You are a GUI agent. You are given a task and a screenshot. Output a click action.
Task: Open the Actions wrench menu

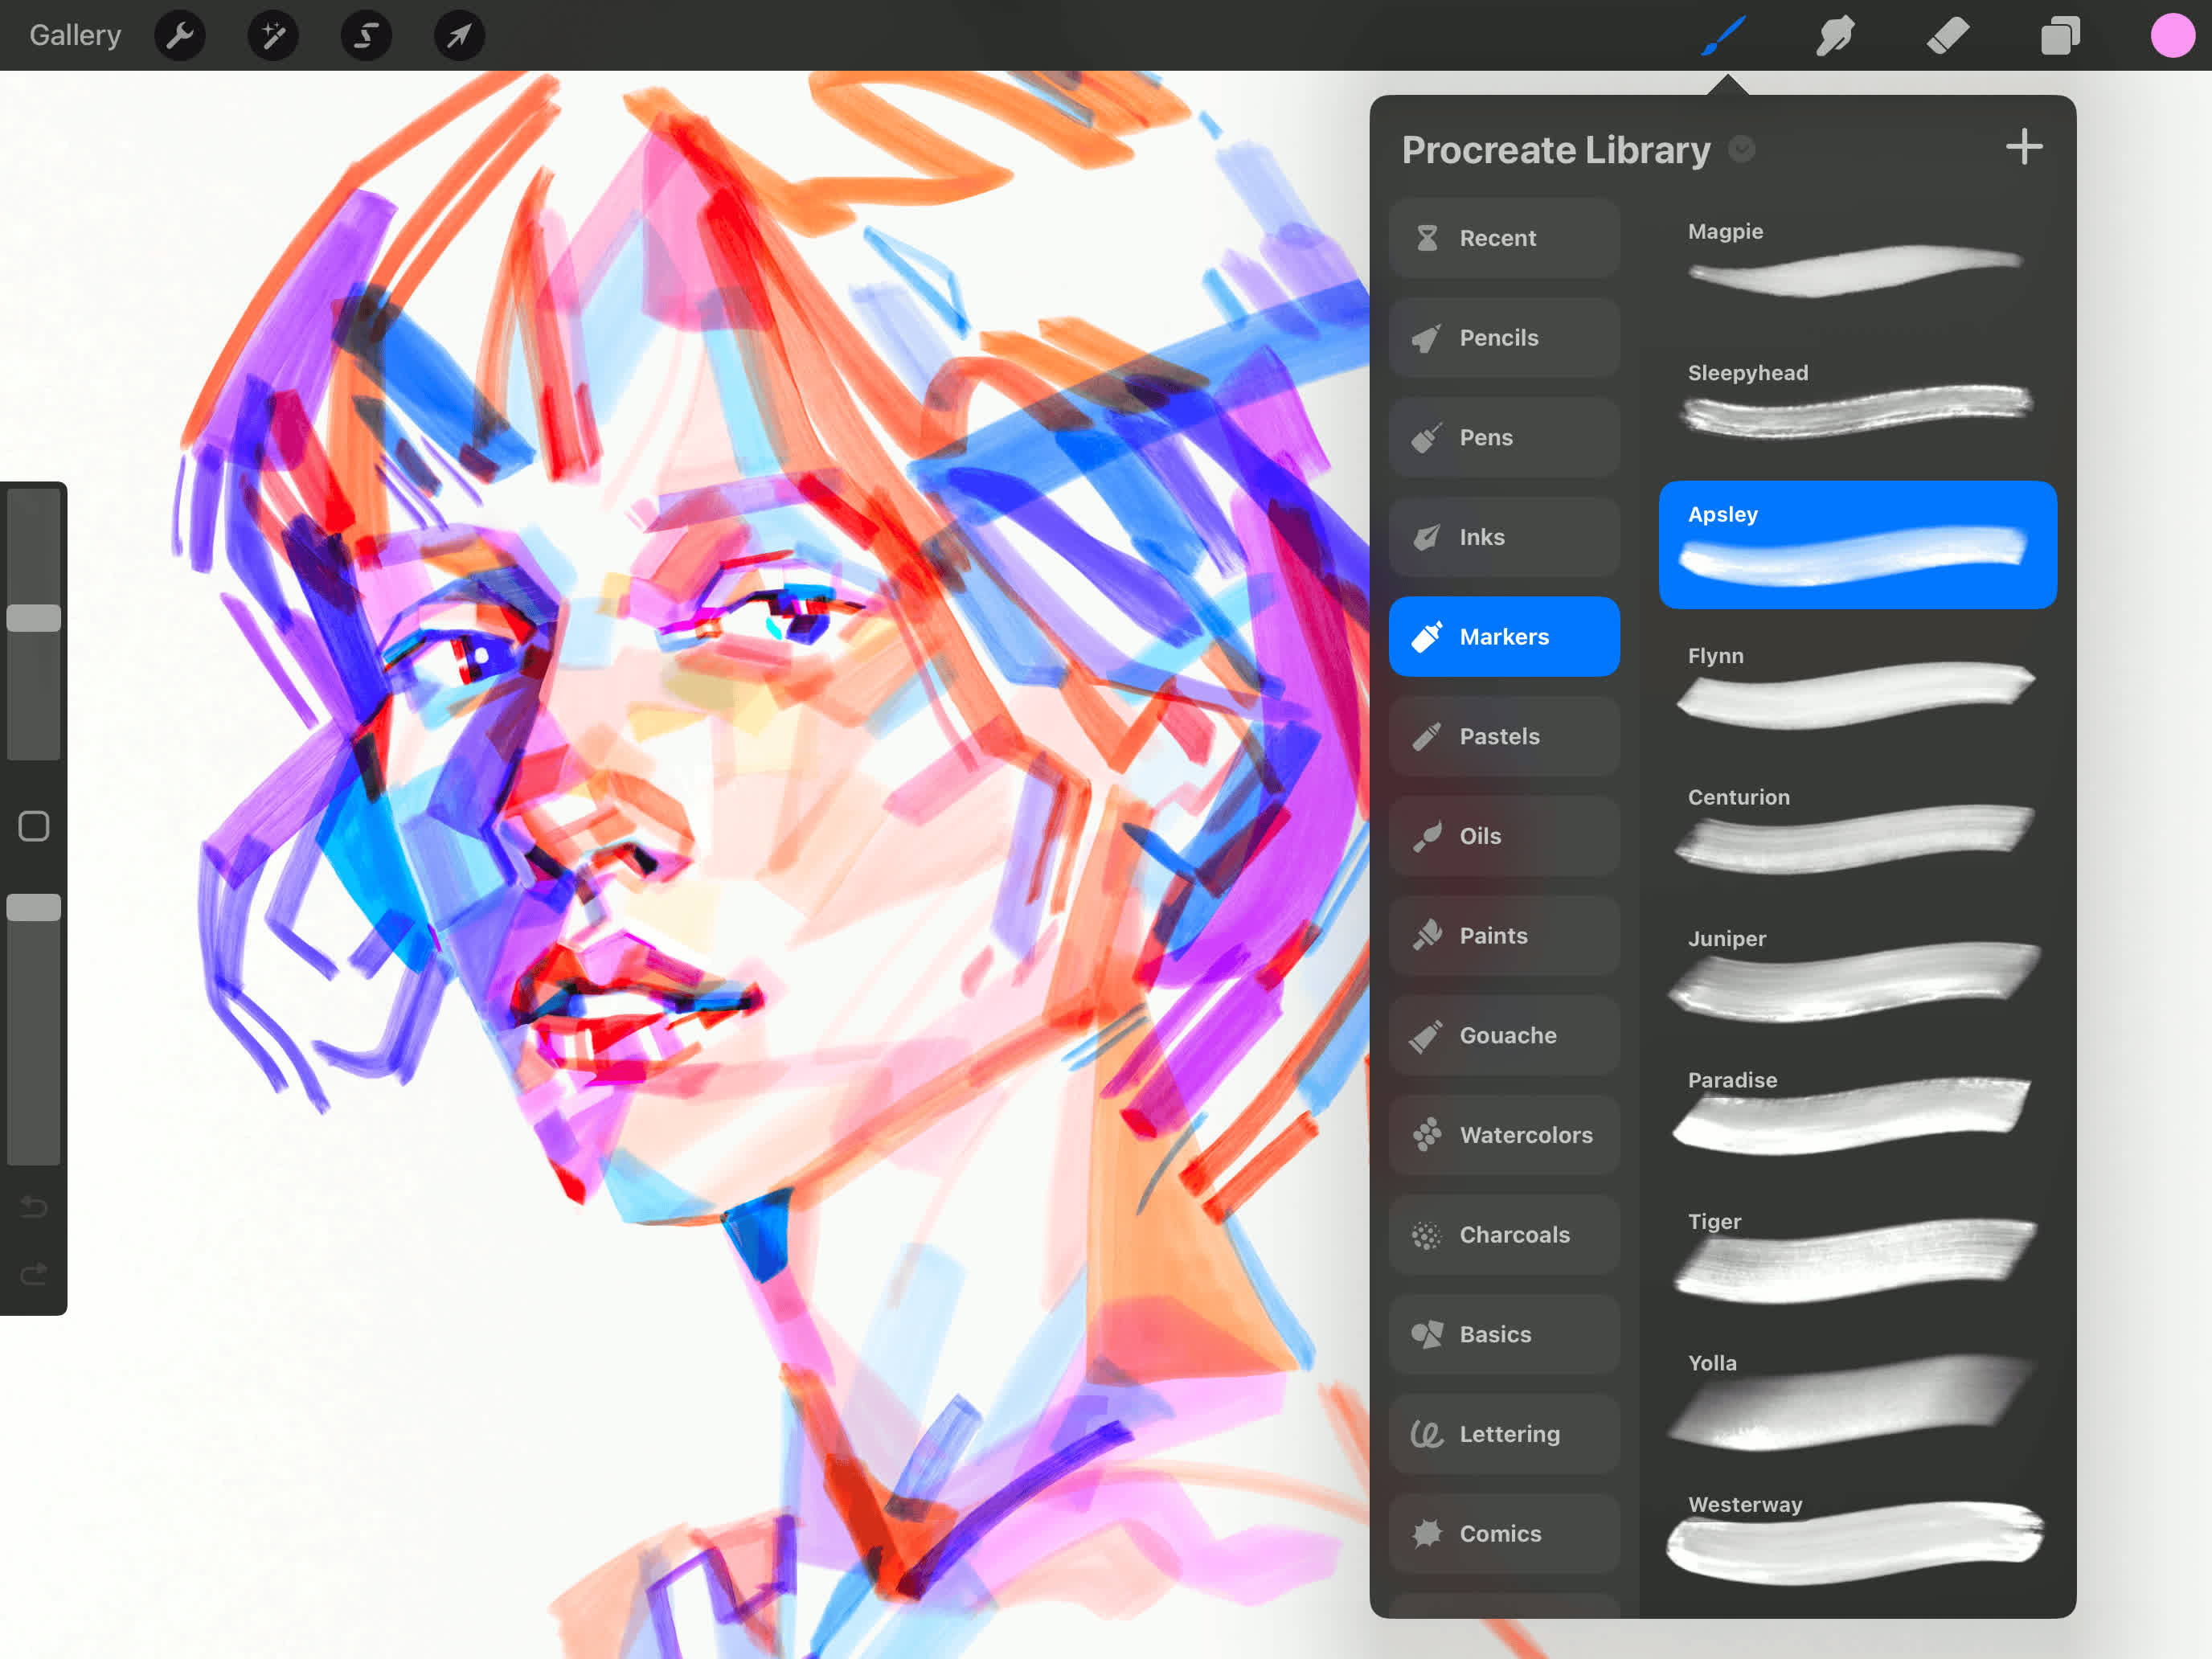point(180,36)
